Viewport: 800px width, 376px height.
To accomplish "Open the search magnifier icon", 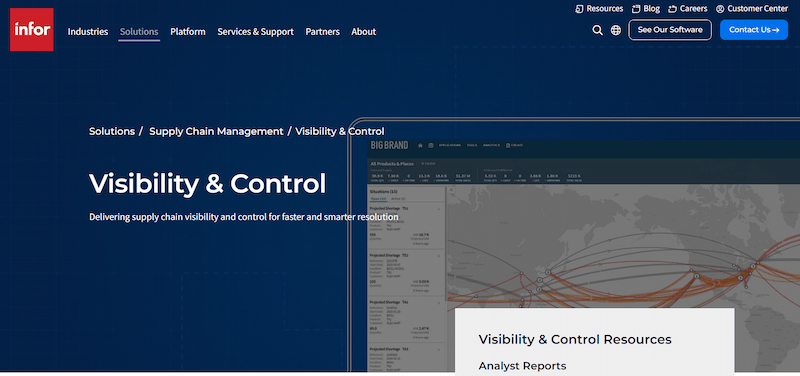I will coord(597,30).
